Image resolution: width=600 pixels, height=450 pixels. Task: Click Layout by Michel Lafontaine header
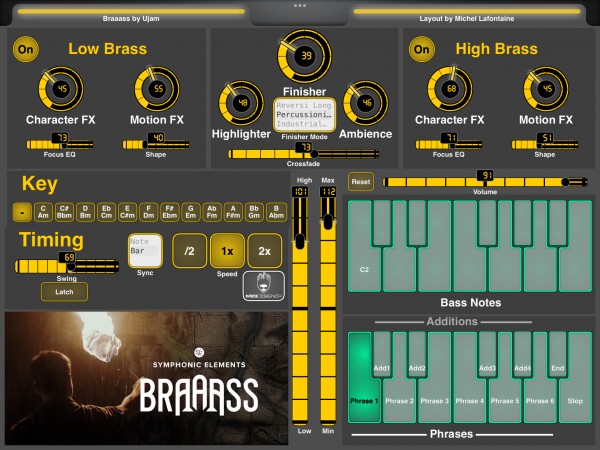click(467, 18)
